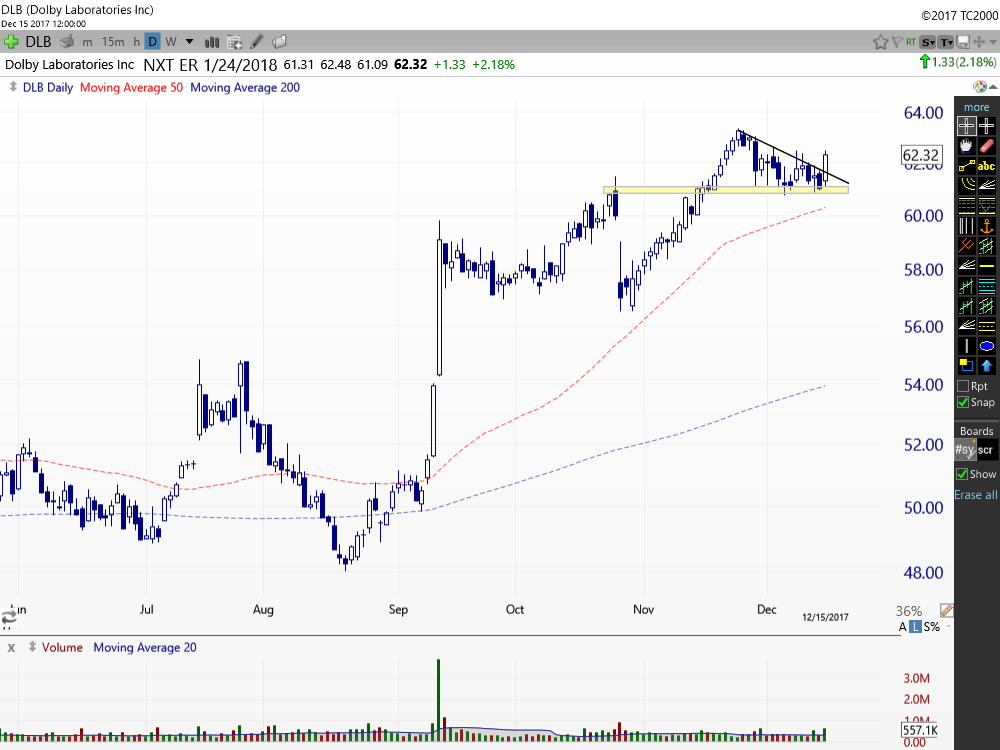Add chart to favorites with star icon

[x=881, y=42]
